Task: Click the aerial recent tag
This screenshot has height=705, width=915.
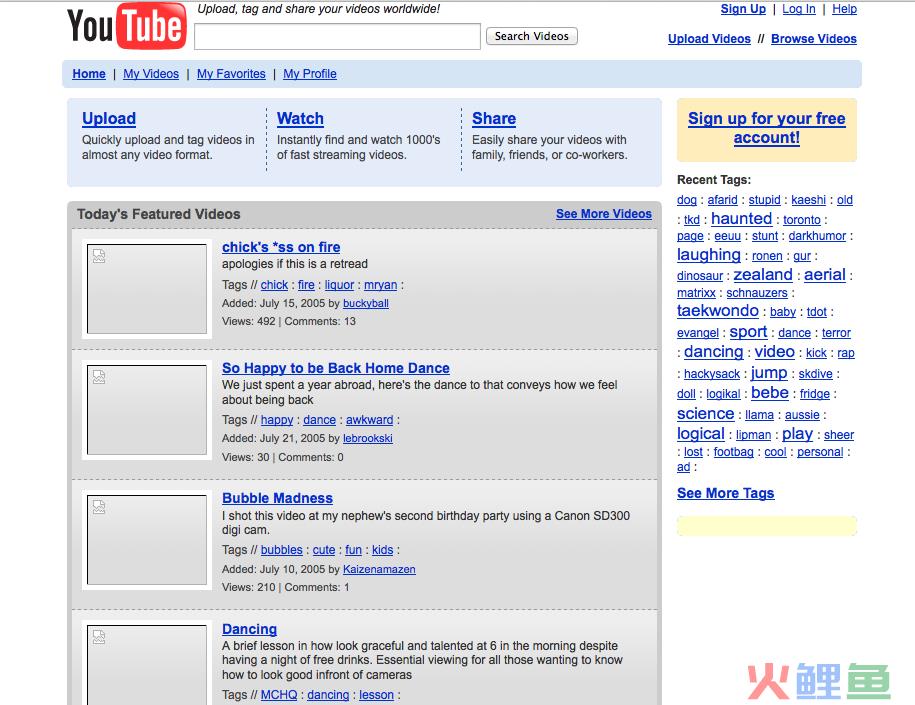Action: 825,274
